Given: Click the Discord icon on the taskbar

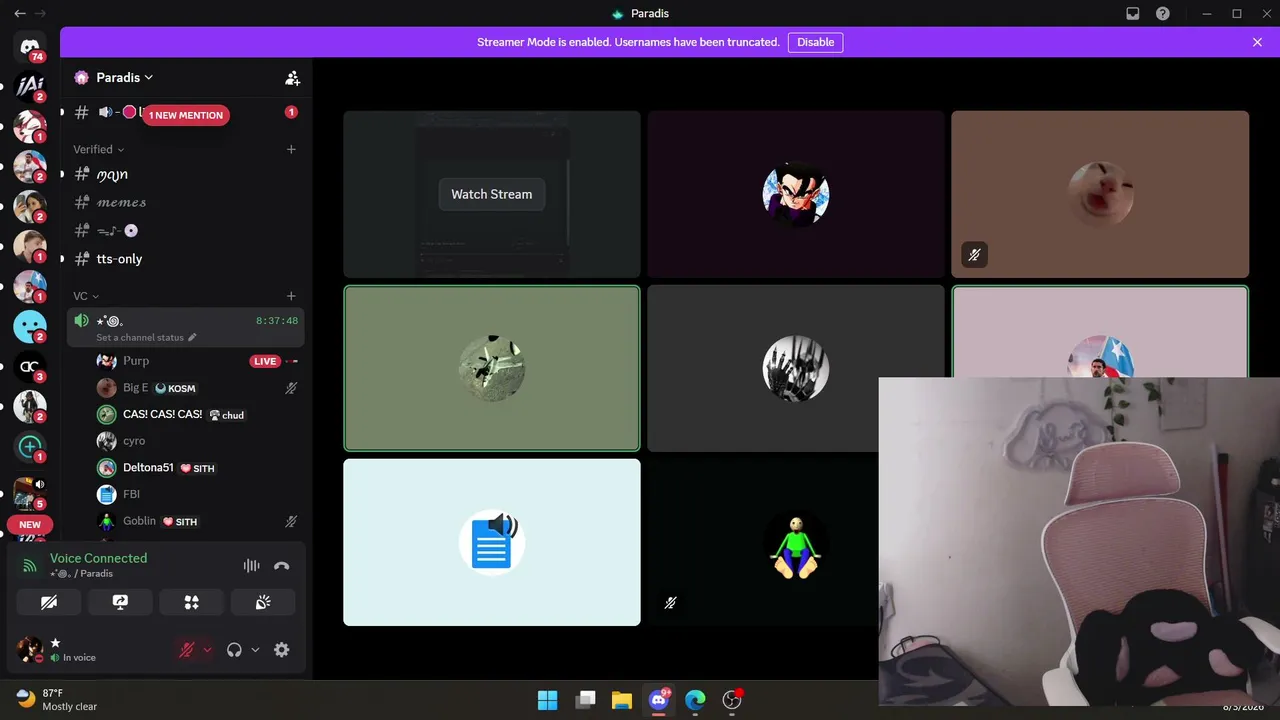Looking at the screenshot, I should pos(659,700).
